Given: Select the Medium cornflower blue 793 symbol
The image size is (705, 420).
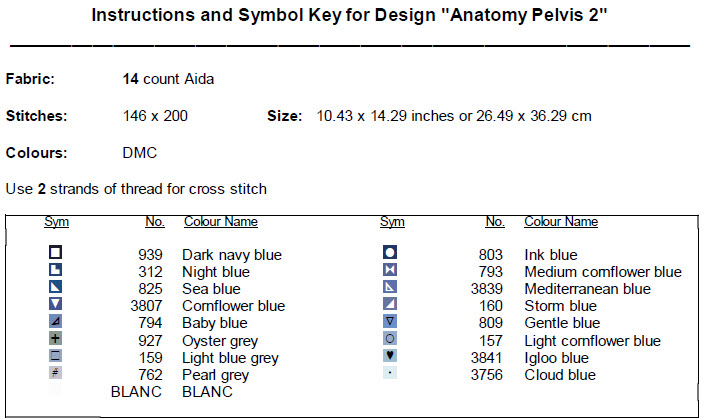Looking at the screenshot, I should [x=391, y=271].
